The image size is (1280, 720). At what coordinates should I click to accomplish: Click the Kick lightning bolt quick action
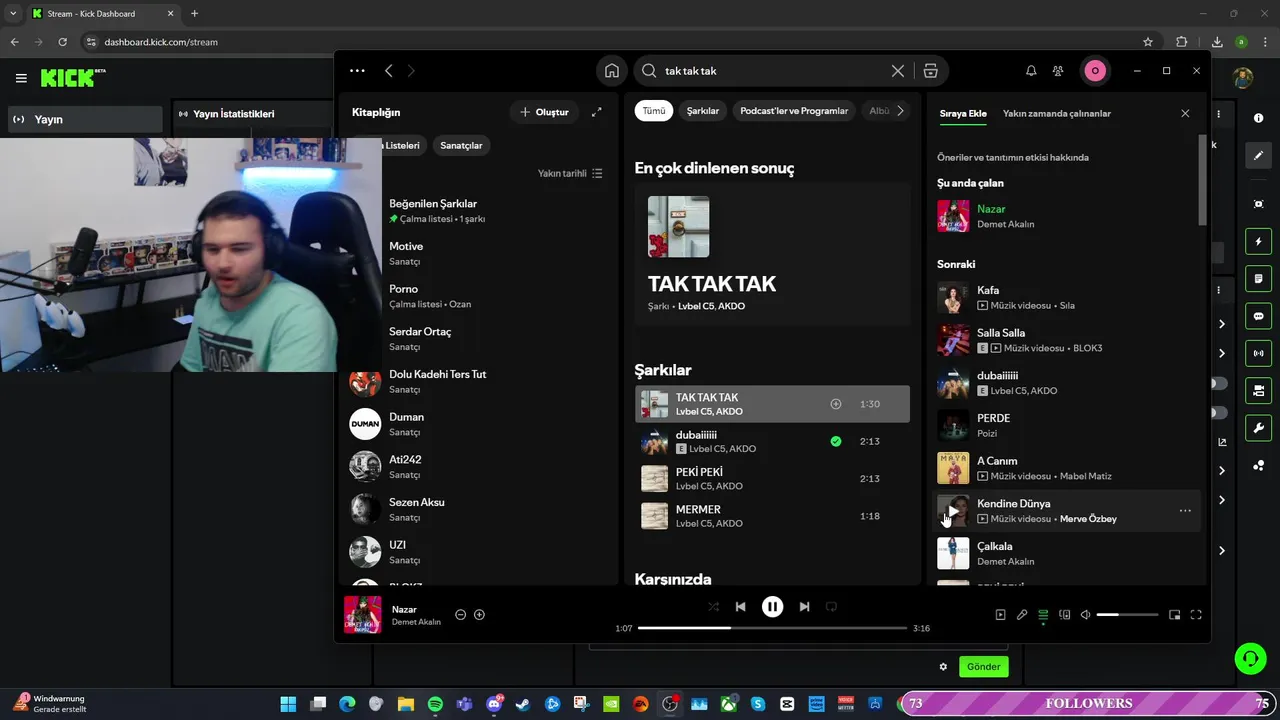1258,241
